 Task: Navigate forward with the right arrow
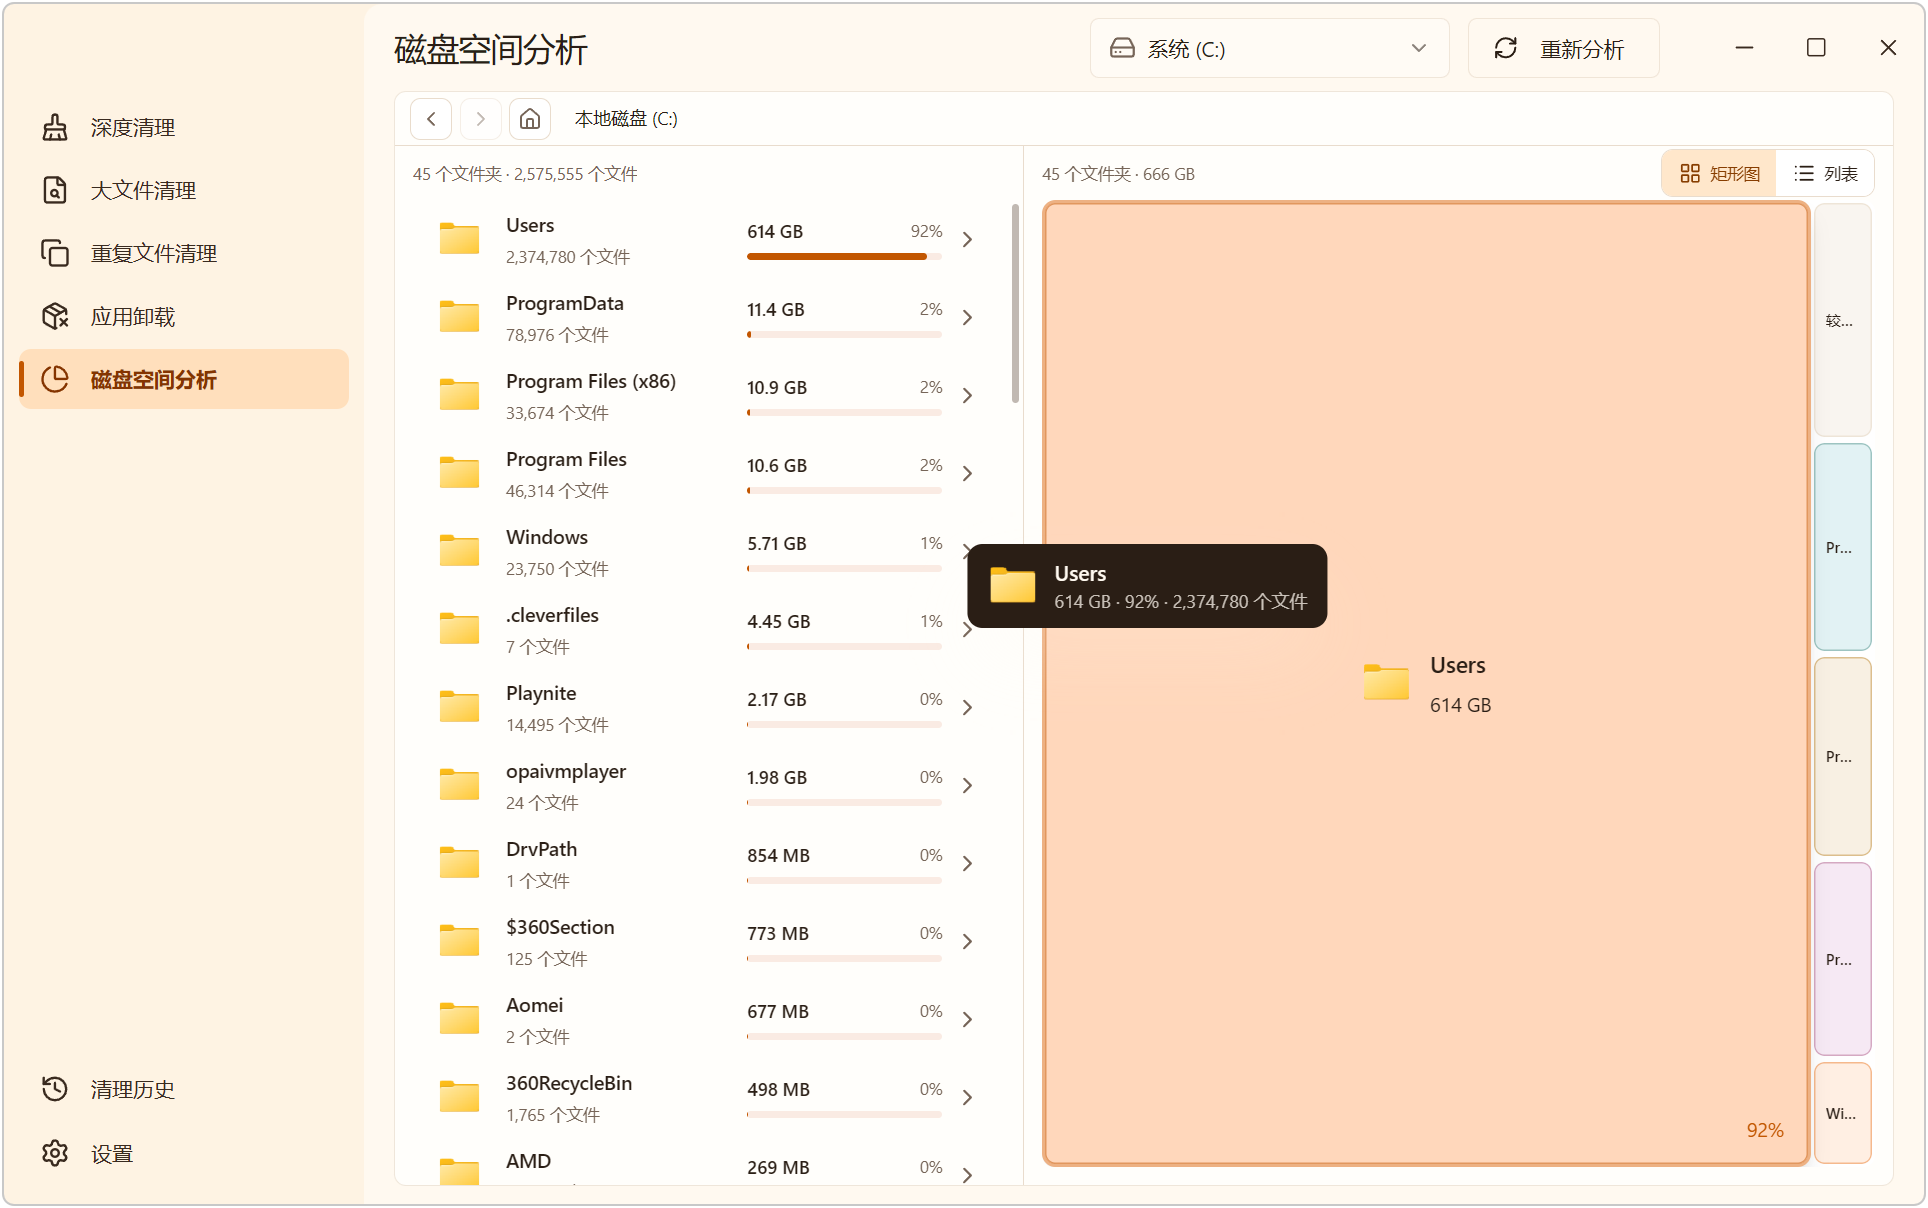click(x=480, y=119)
